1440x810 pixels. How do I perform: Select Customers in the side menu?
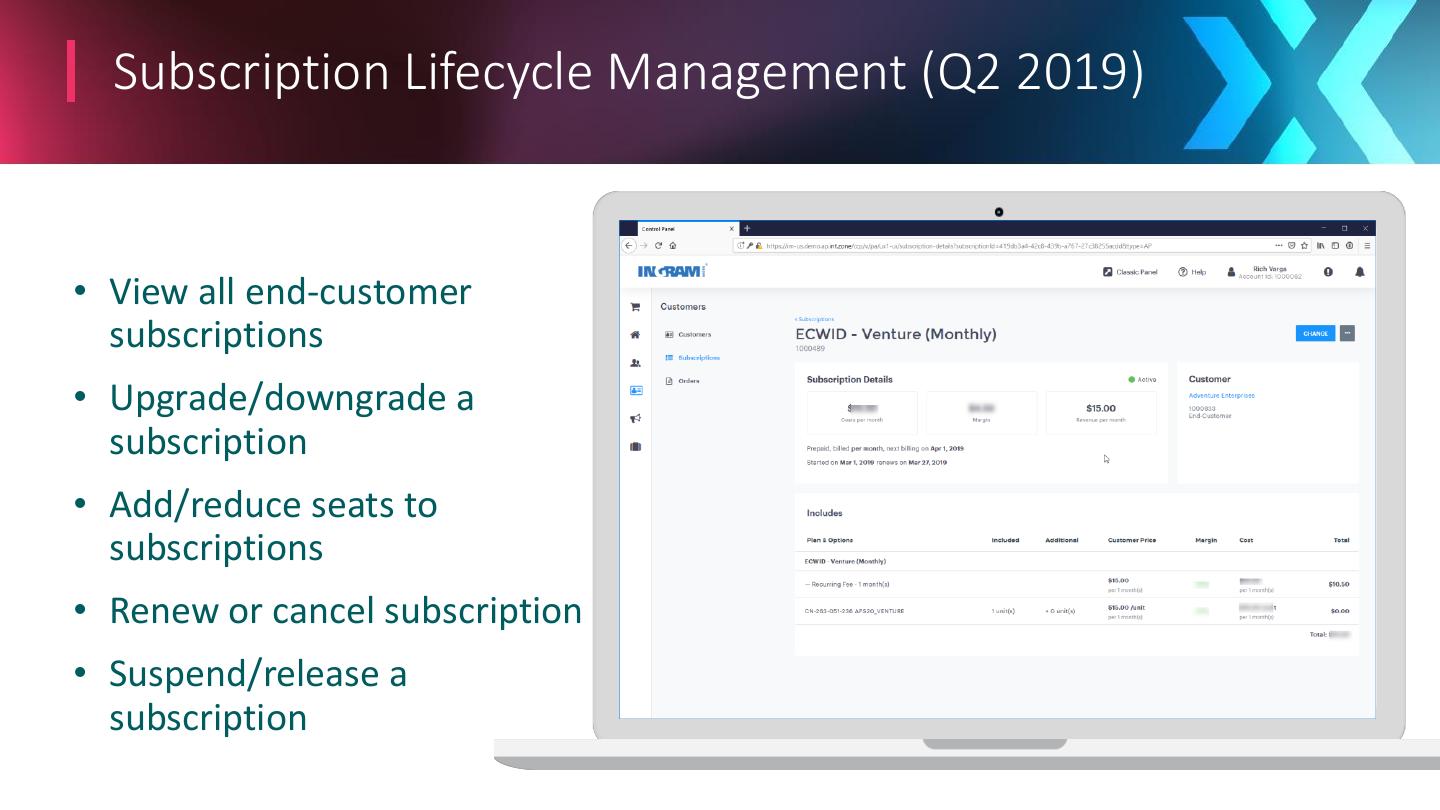click(688, 335)
